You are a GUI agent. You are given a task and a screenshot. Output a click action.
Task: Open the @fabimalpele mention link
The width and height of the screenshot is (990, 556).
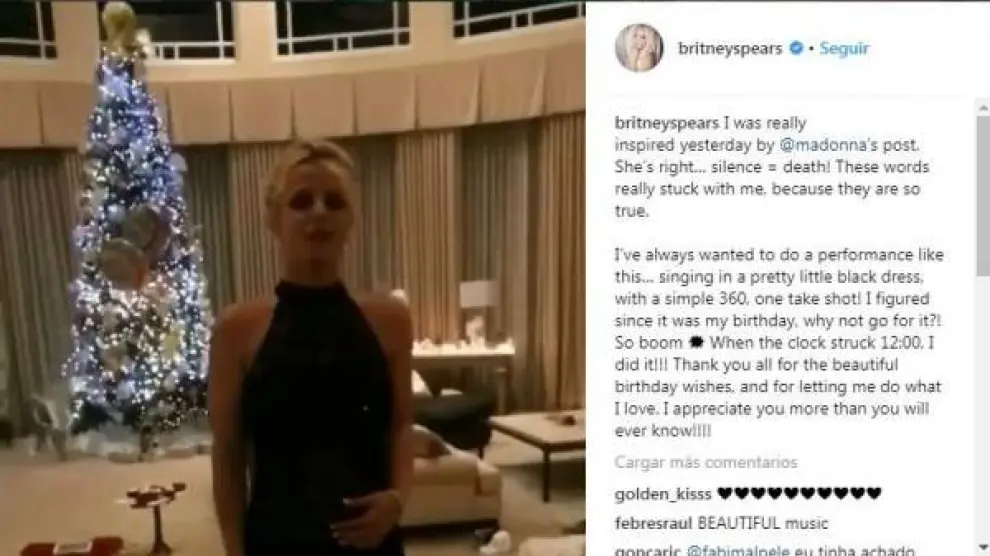pyautogui.click(x=737, y=550)
